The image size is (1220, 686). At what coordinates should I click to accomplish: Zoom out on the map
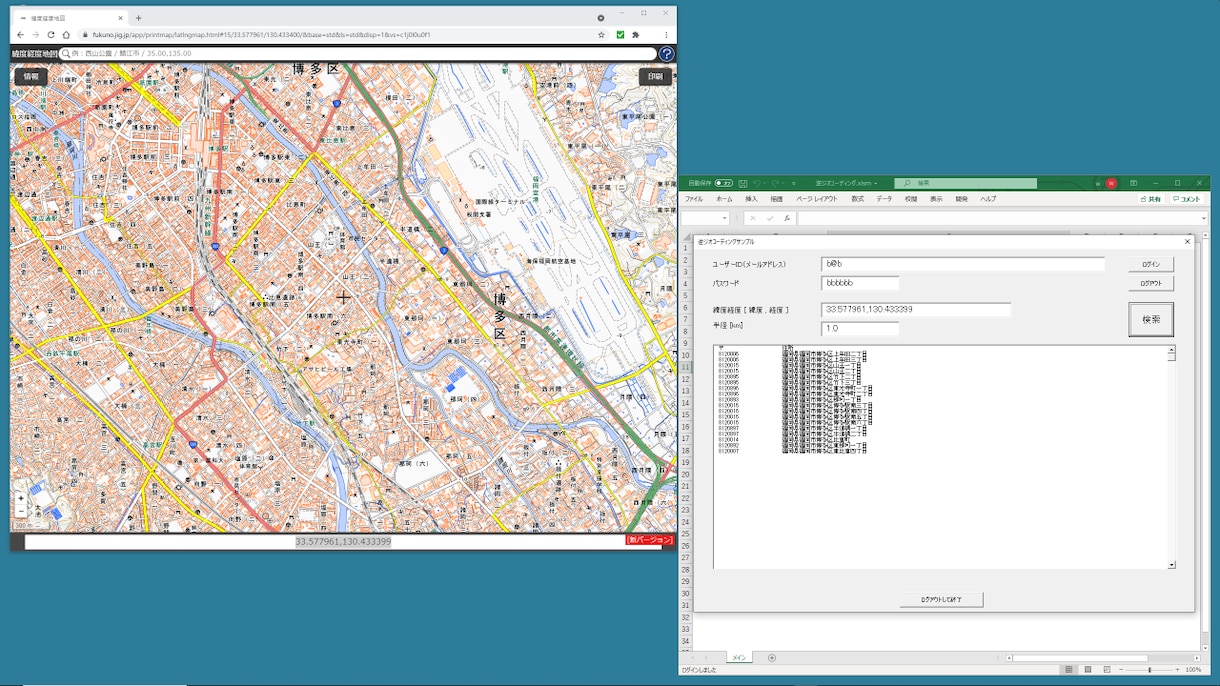[21, 510]
